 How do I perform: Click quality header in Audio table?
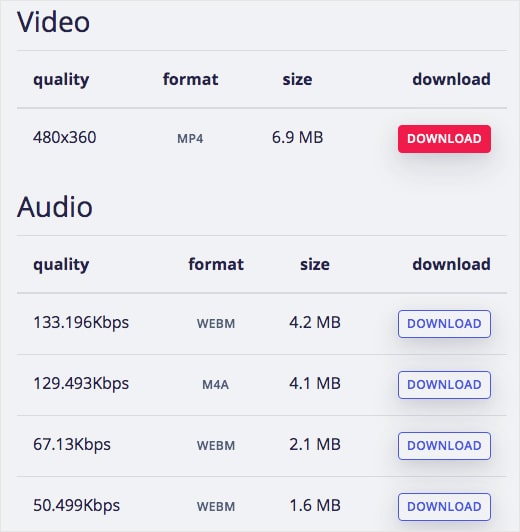[61, 265]
